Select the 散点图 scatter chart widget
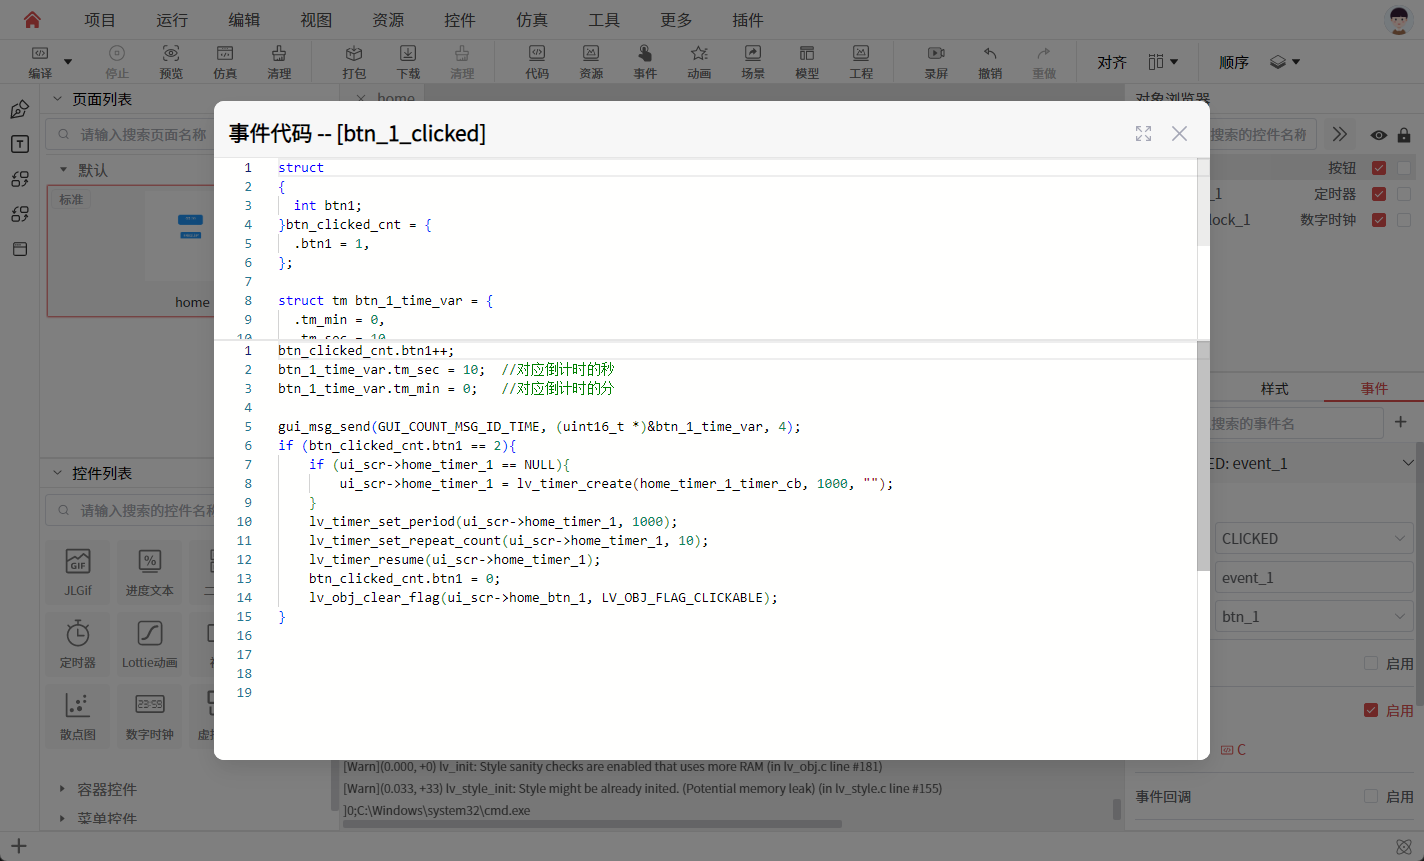Viewport: 1424px width, 861px height. pos(78,716)
